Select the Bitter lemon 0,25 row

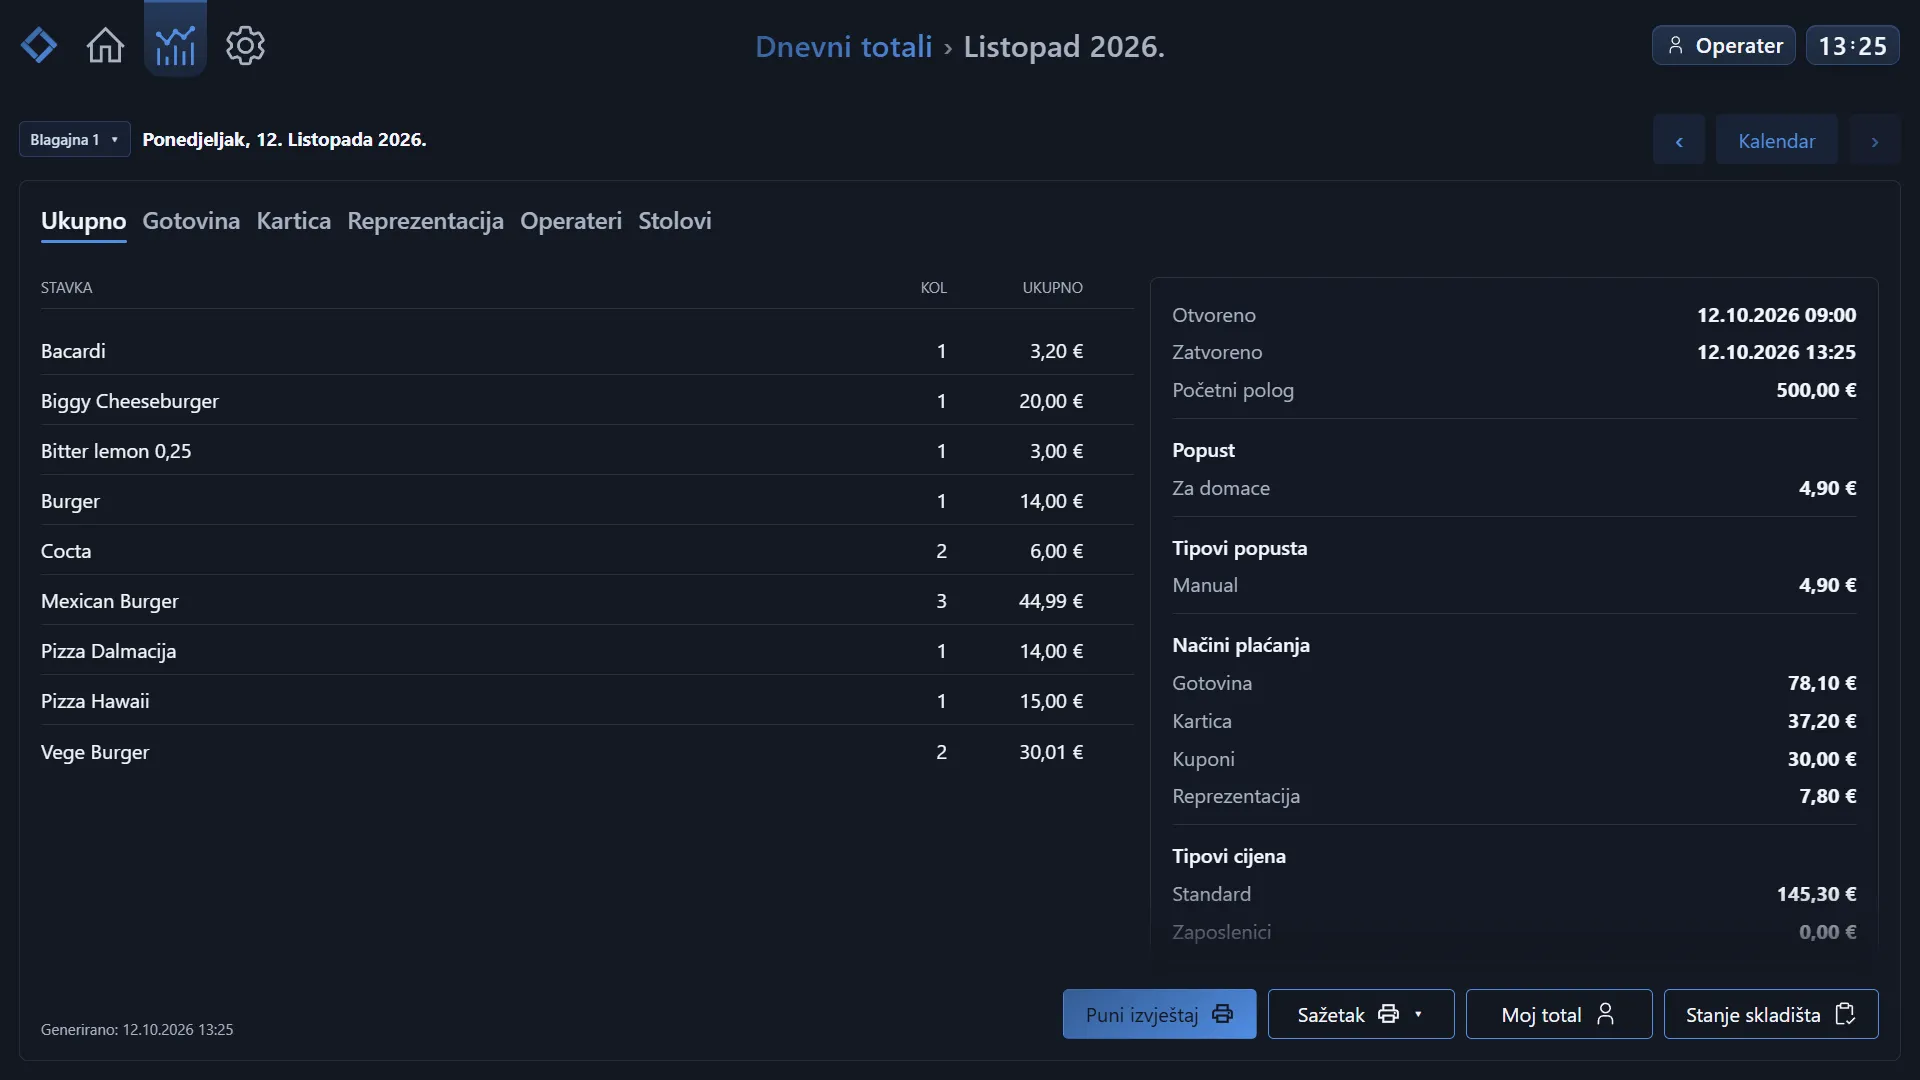(586, 451)
